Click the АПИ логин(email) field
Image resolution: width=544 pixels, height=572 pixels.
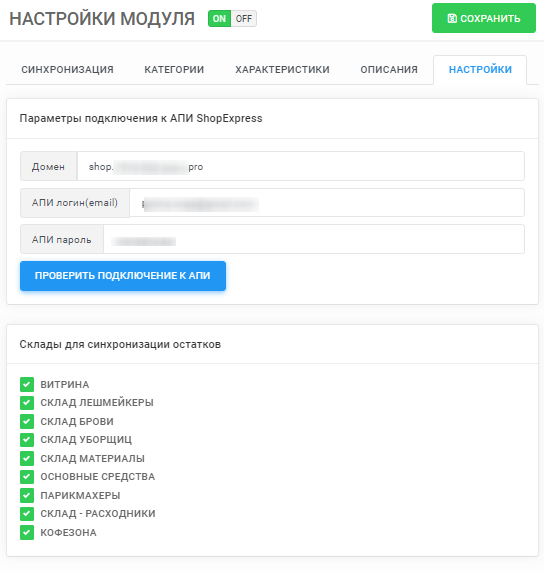[327, 203]
